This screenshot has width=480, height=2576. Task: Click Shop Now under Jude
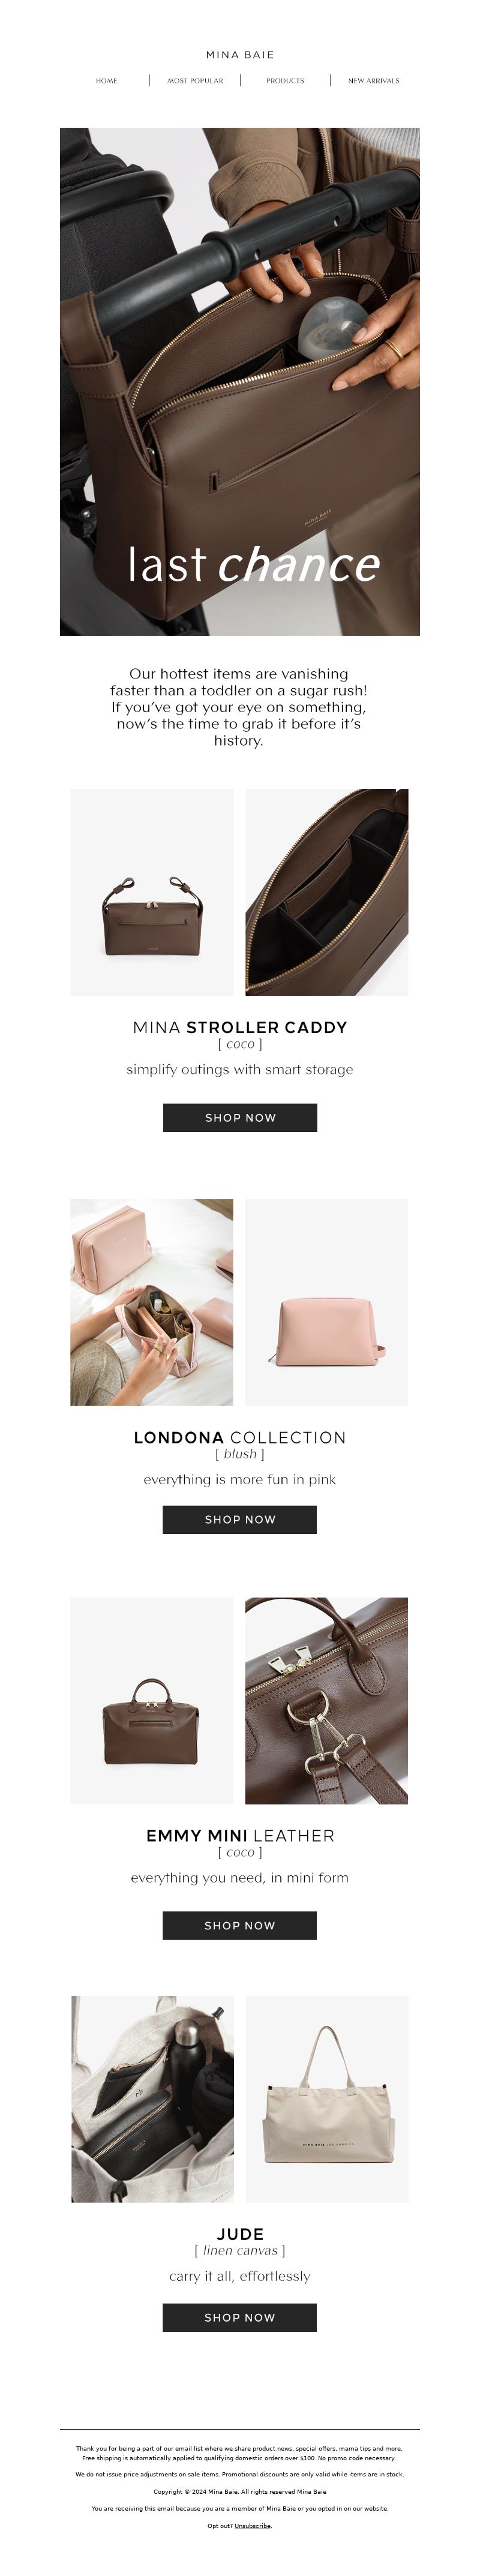[x=240, y=2317]
